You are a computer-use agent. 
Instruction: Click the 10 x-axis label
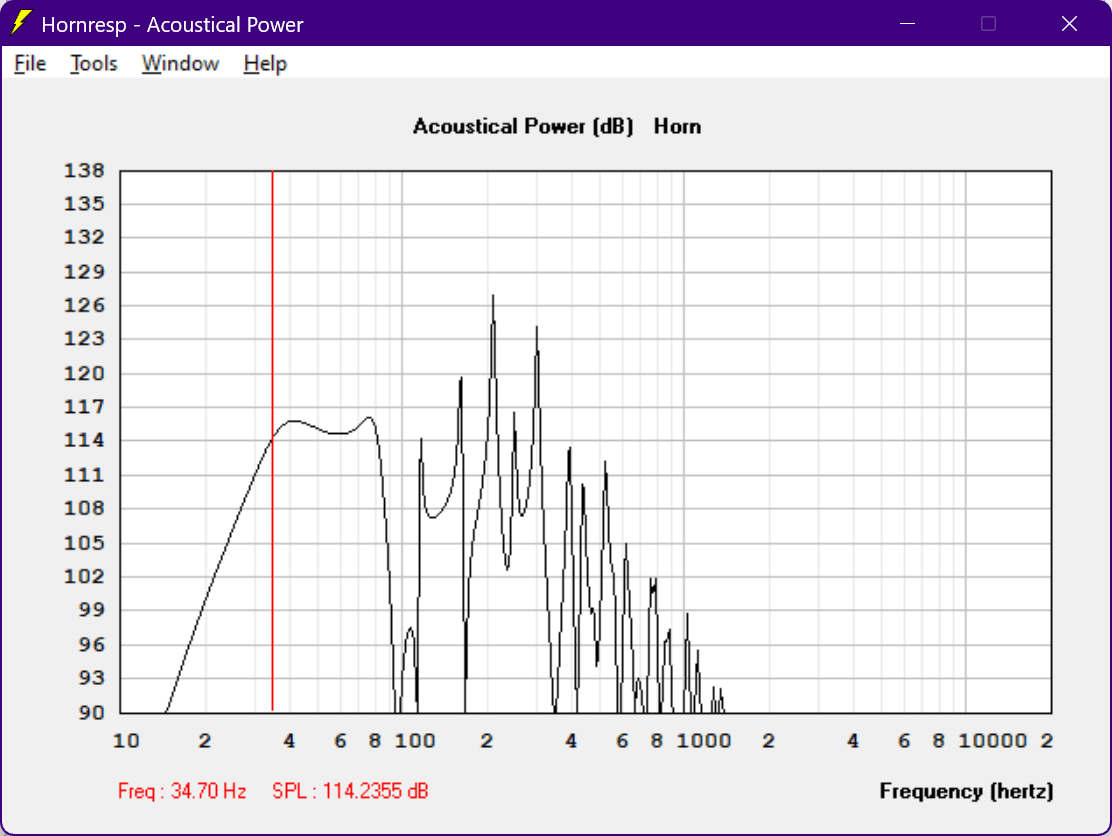[126, 741]
